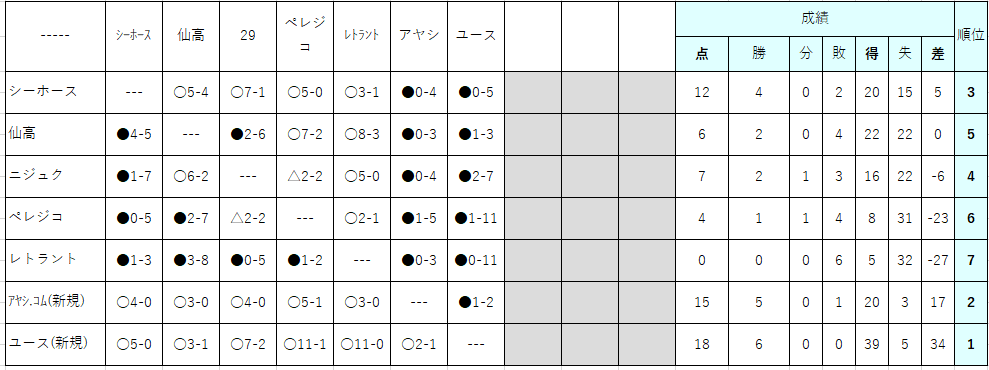Select the ユース(新規) row label
This screenshot has height=370, width=989.
(56, 344)
